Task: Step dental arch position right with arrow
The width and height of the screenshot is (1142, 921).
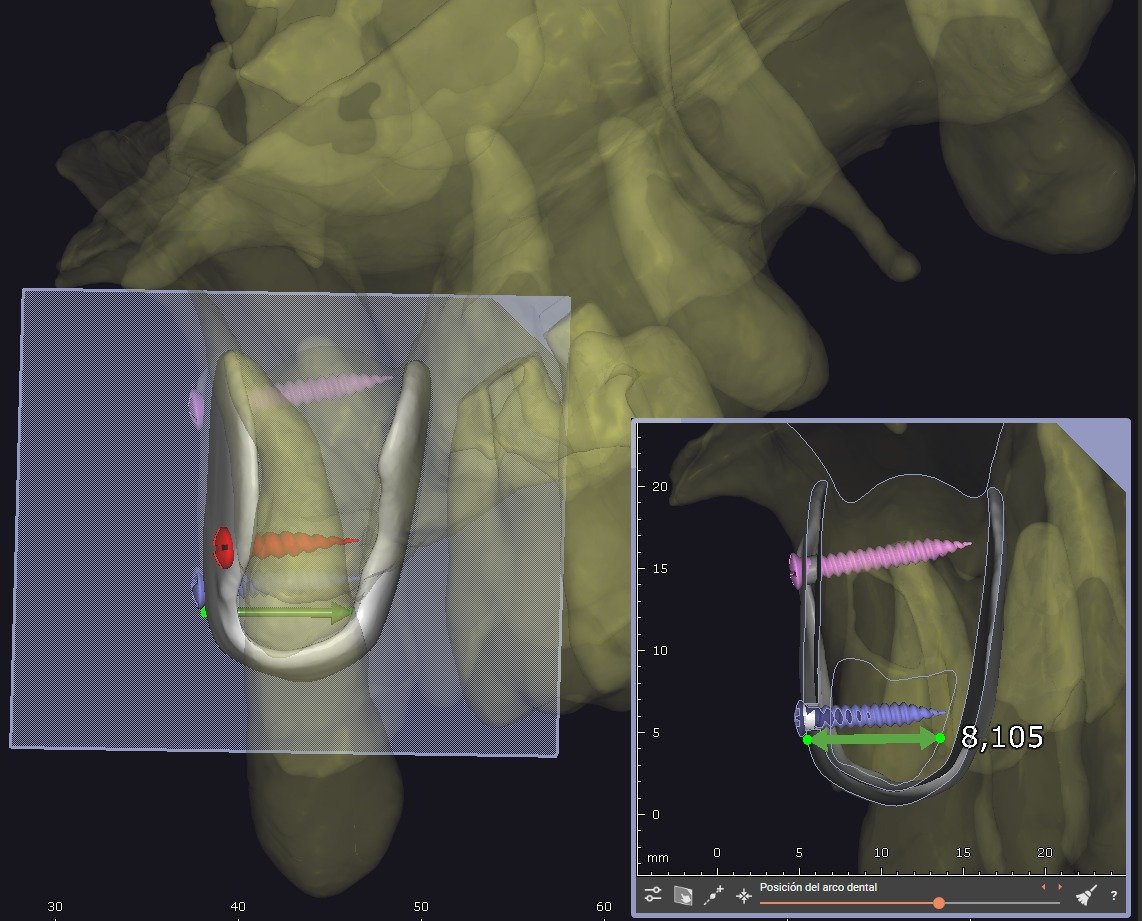Action: [1060, 887]
